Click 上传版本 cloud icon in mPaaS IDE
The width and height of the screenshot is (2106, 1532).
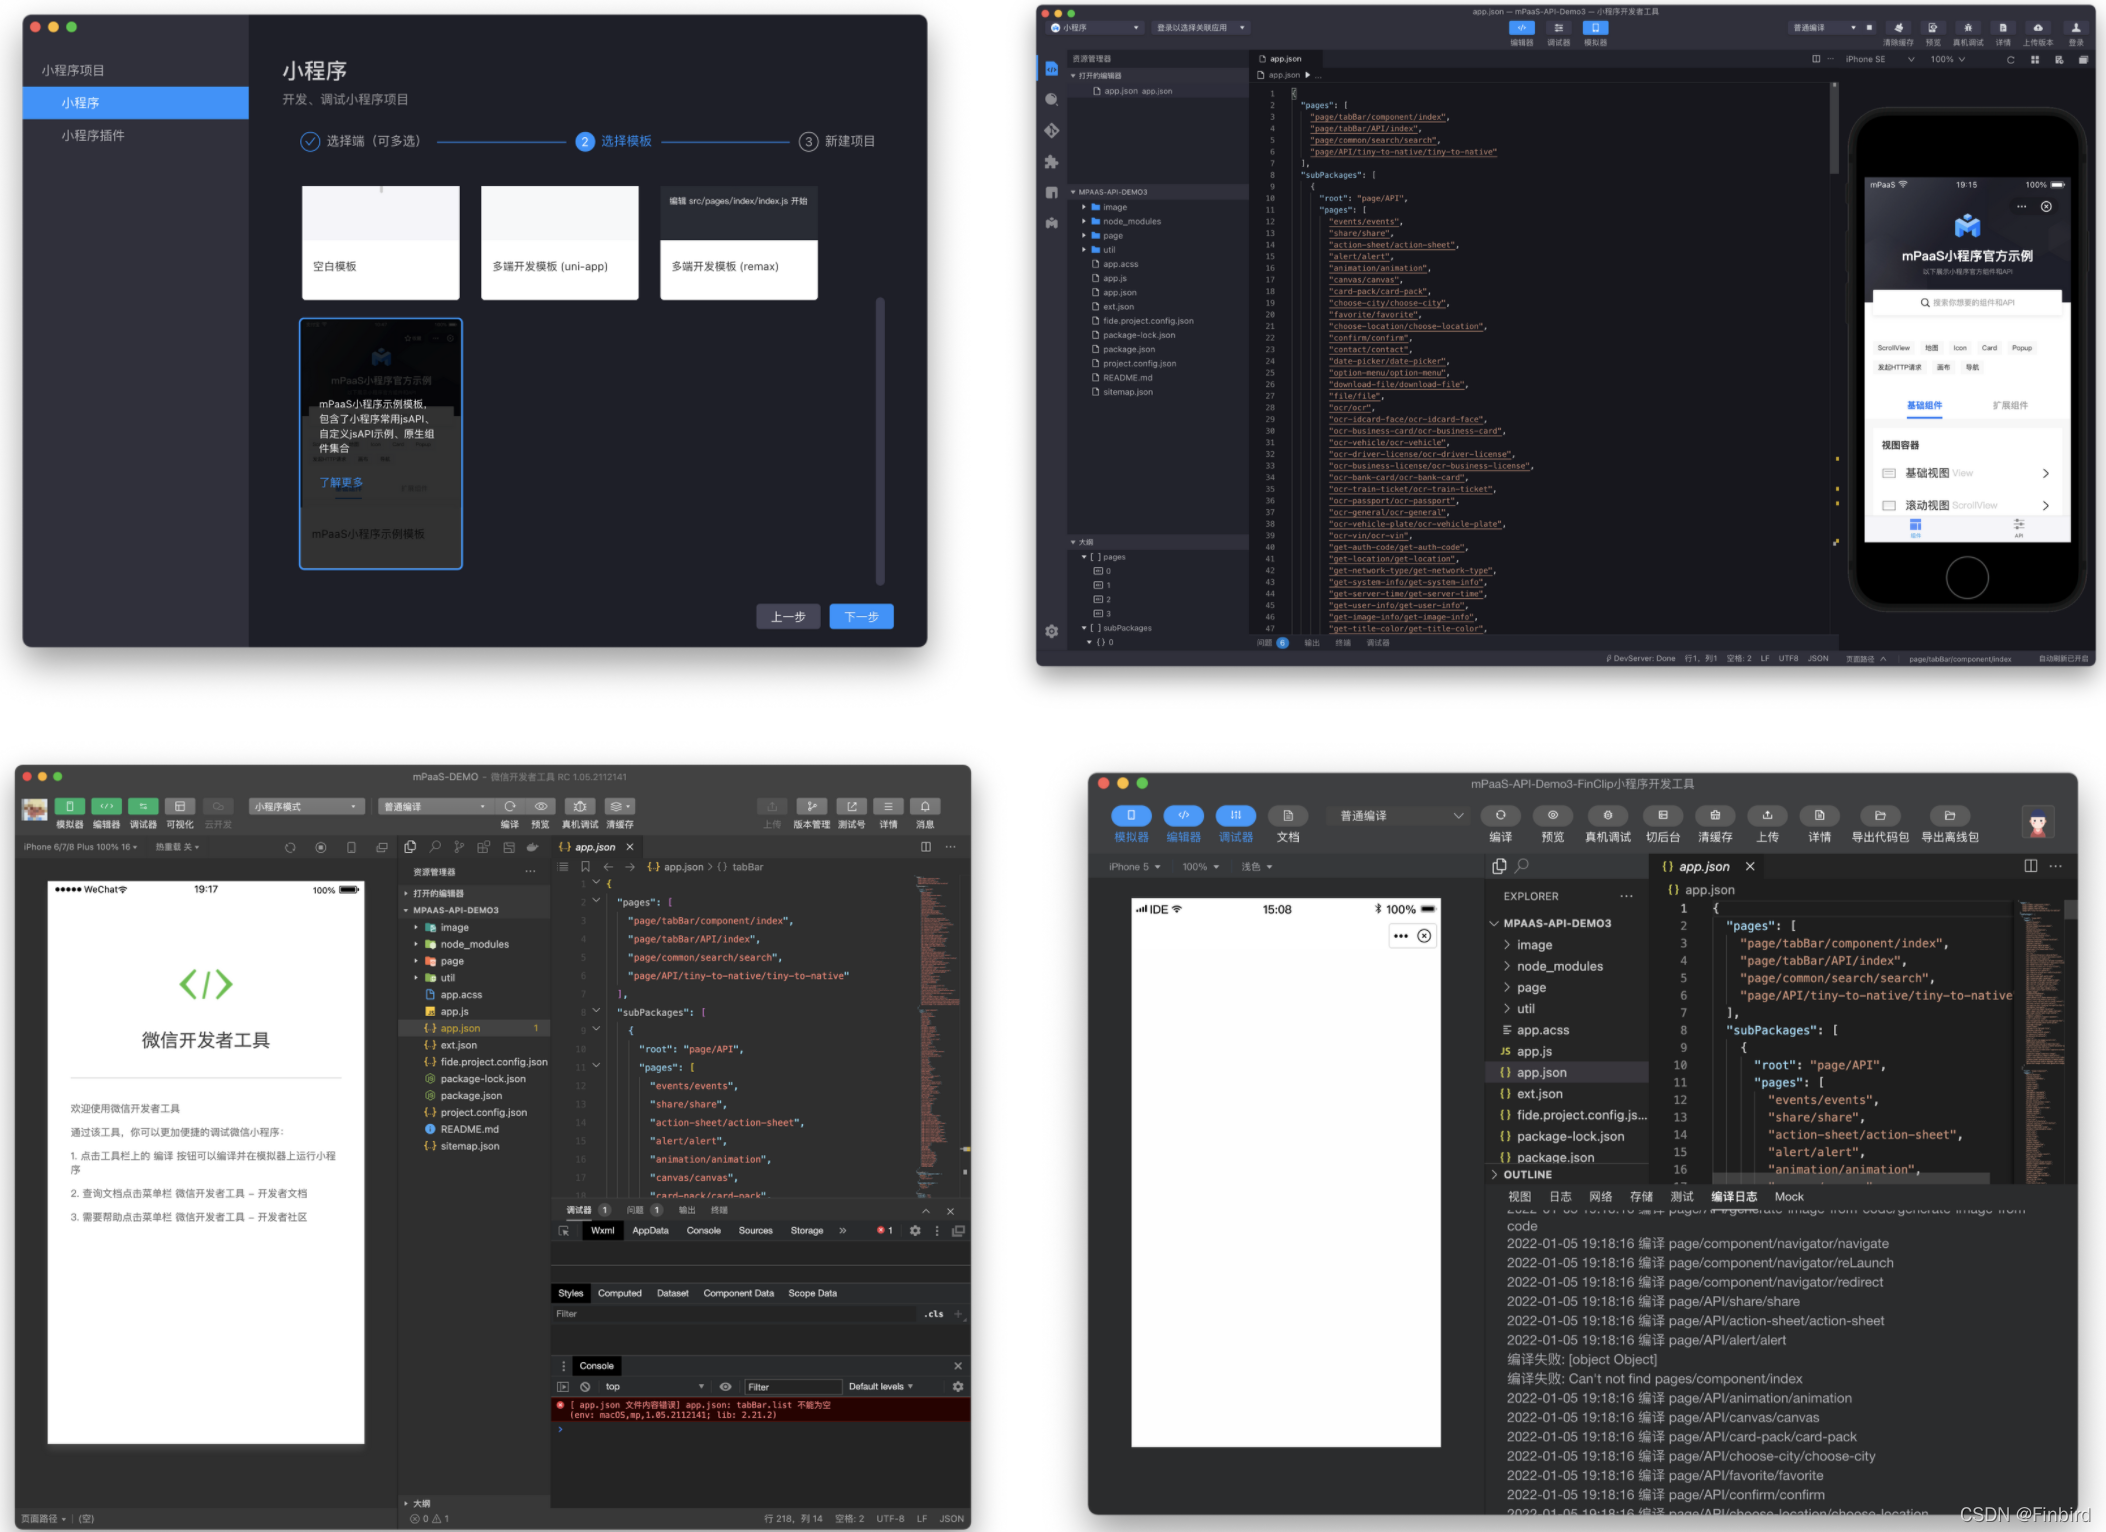pos(2038,28)
